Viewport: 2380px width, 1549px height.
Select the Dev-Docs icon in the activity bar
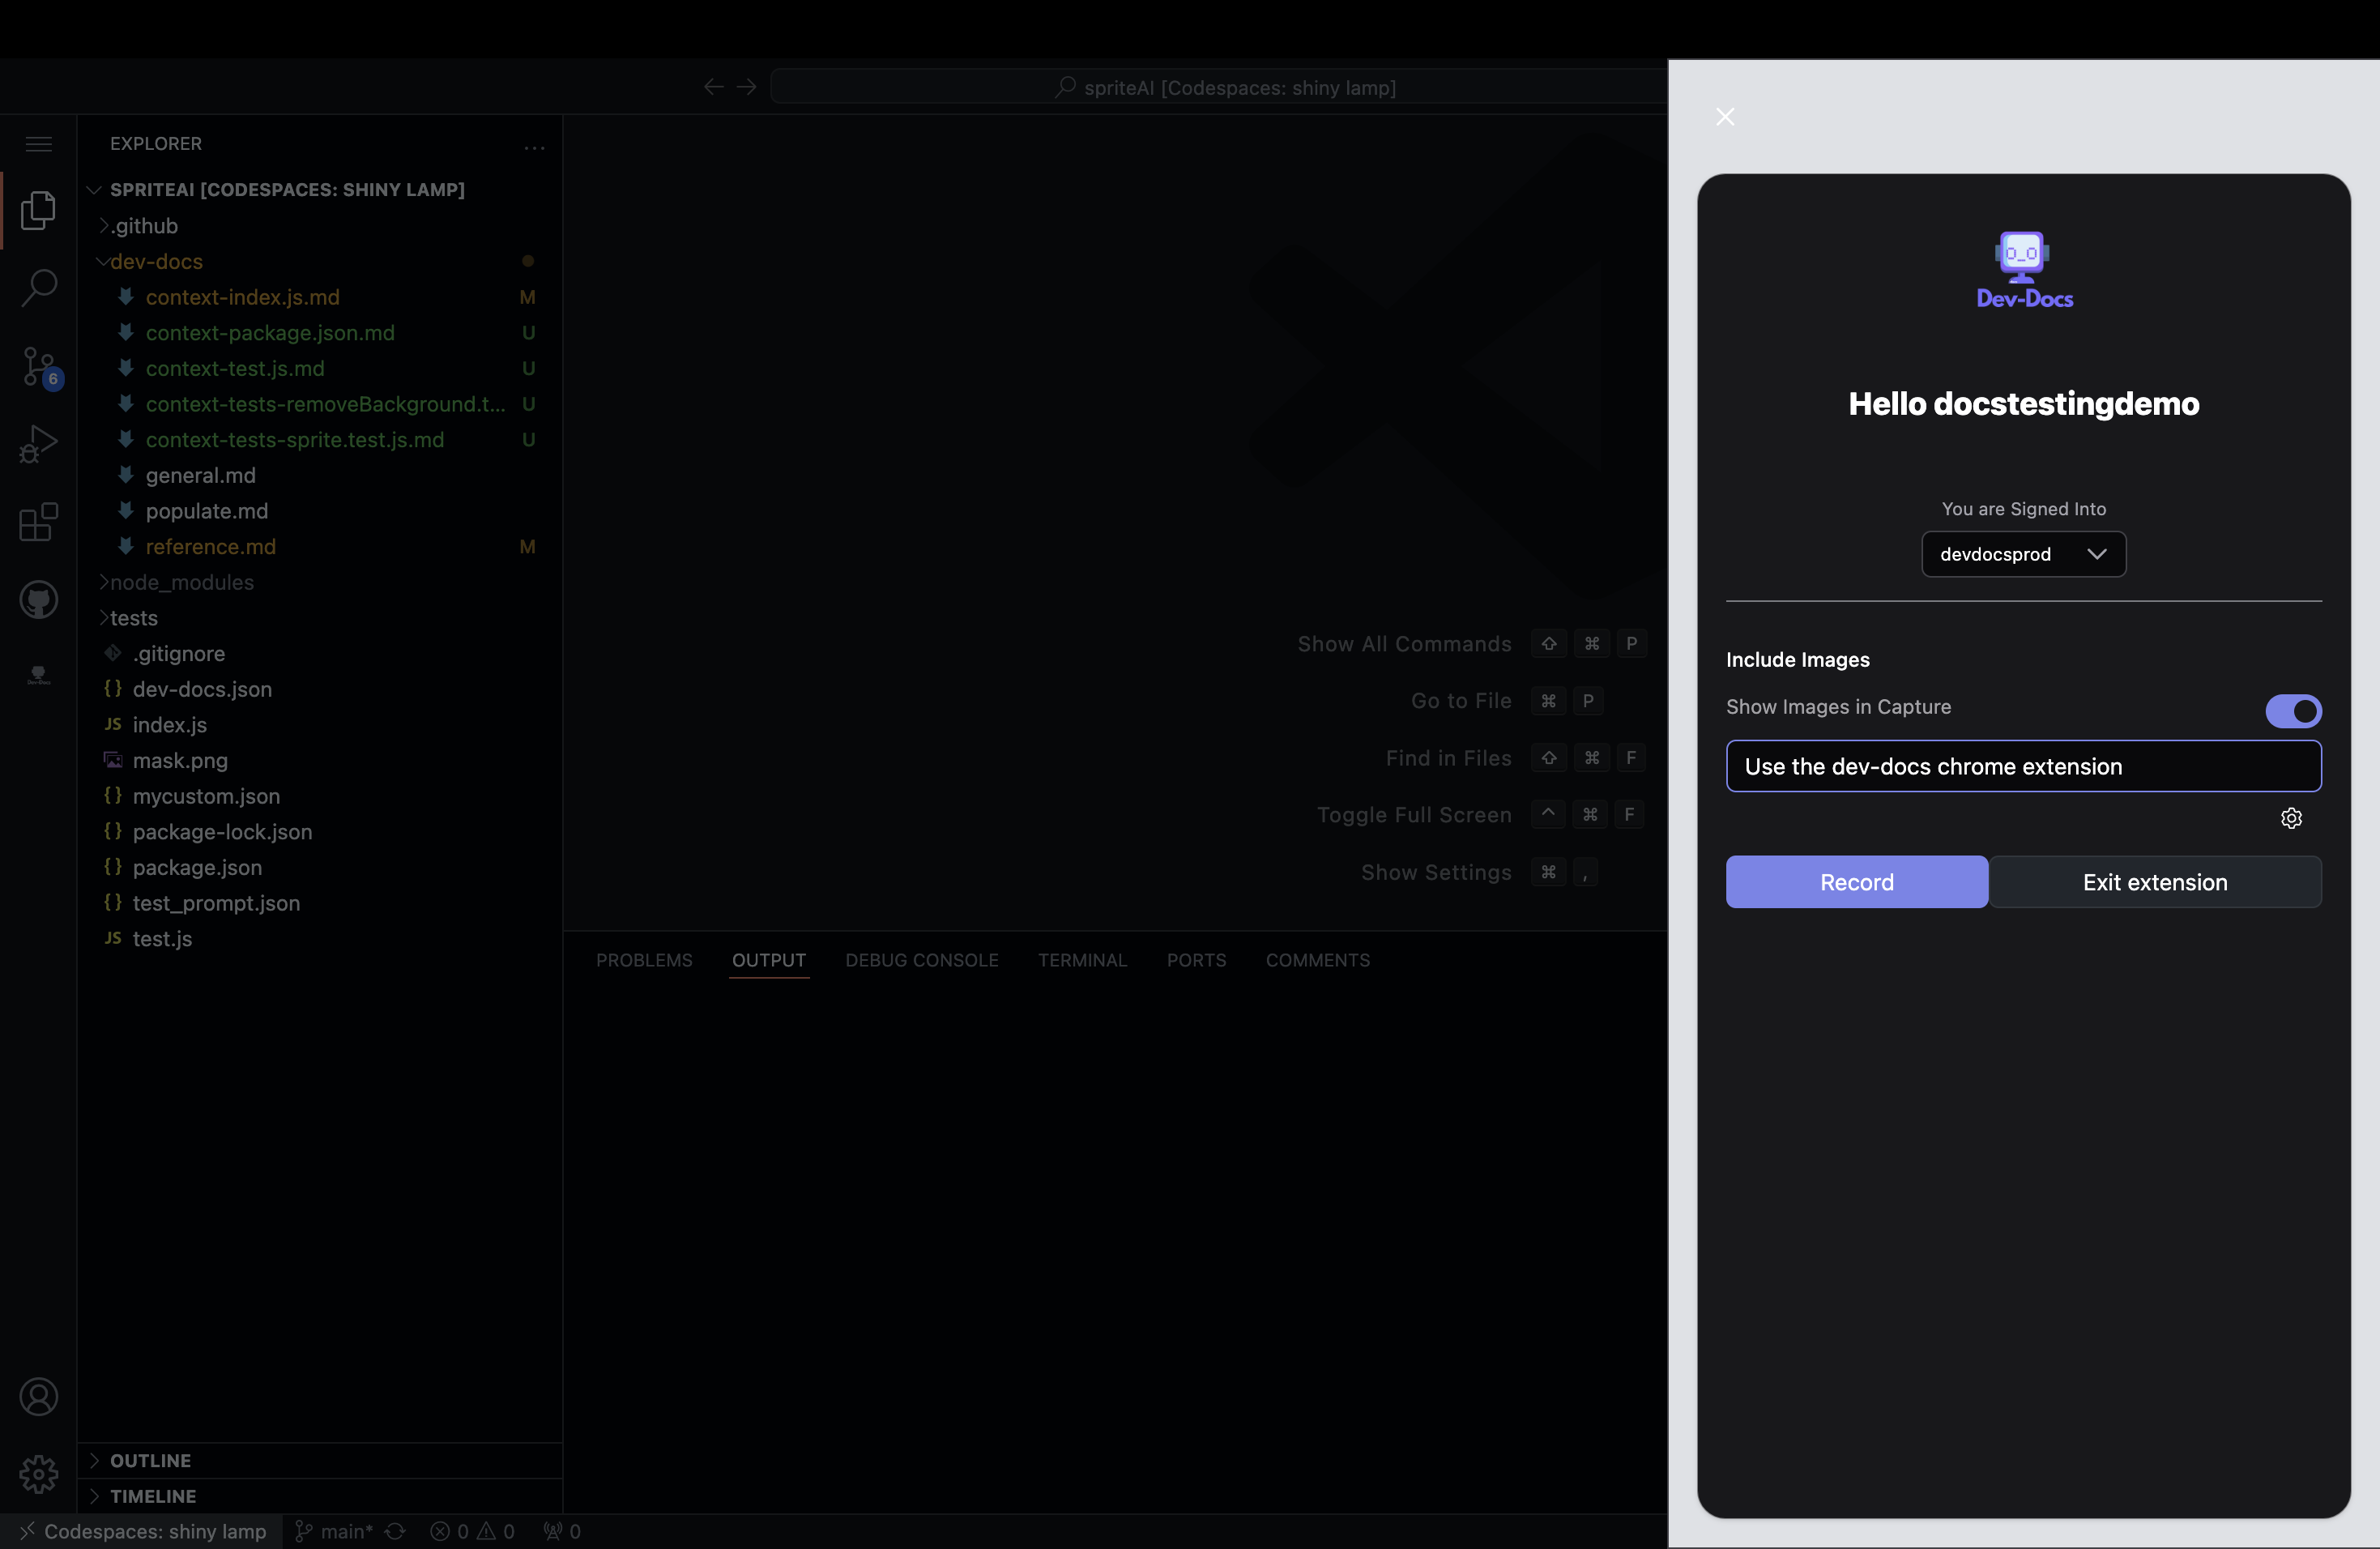(x=38, y=675)
